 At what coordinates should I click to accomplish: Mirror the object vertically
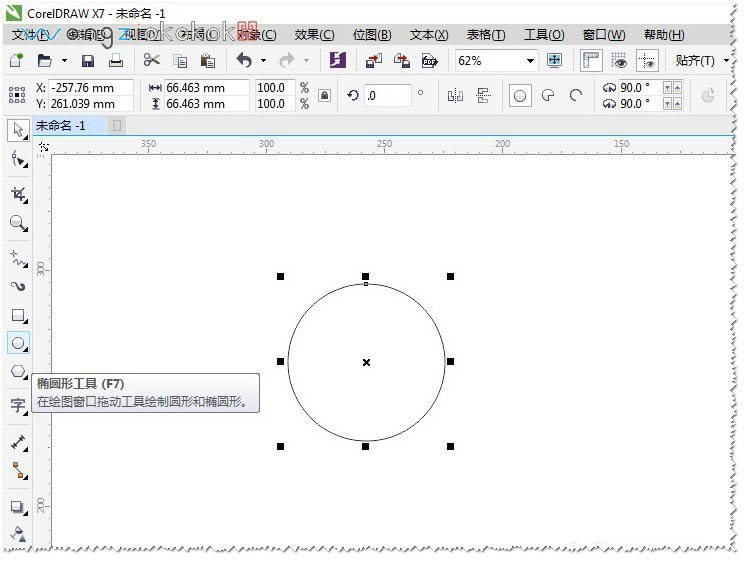click(483, 96)
